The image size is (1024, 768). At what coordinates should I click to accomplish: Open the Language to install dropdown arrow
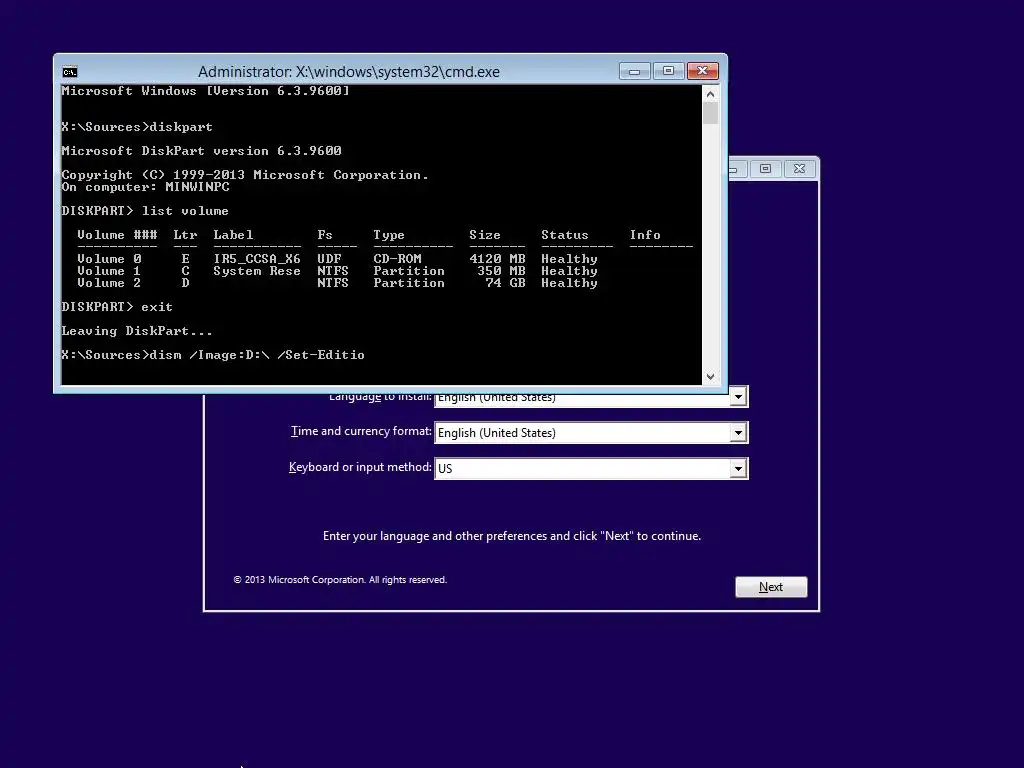[738, 396]
